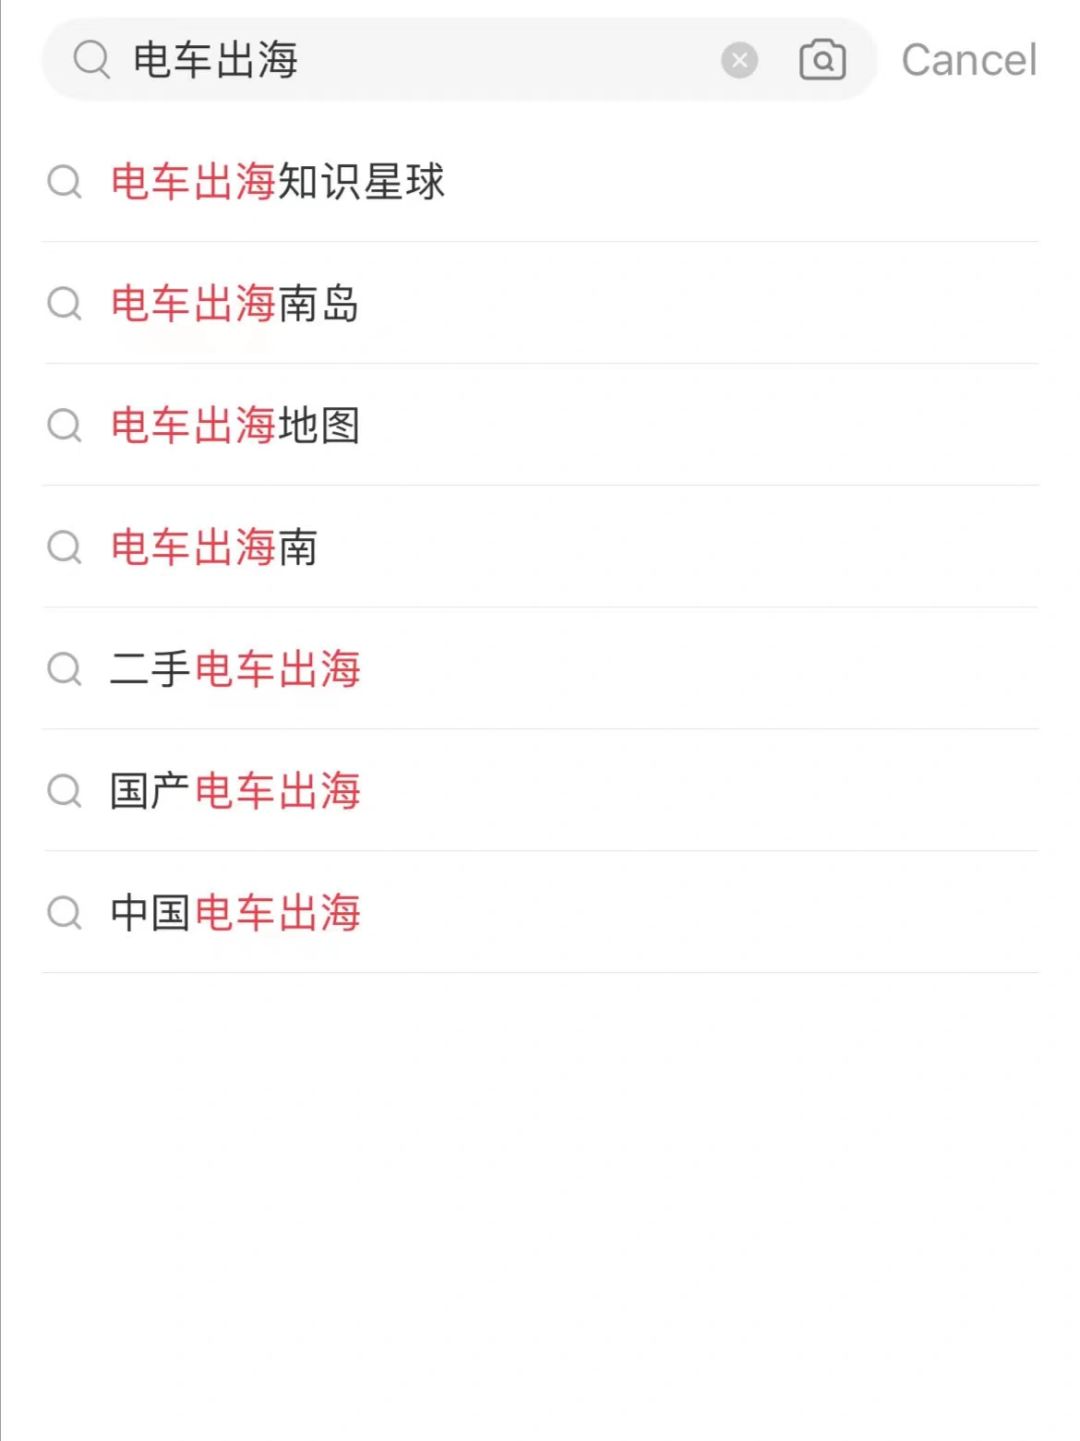Tap Cancel to exit search
1080x1441 pixels.
[969, 60]
